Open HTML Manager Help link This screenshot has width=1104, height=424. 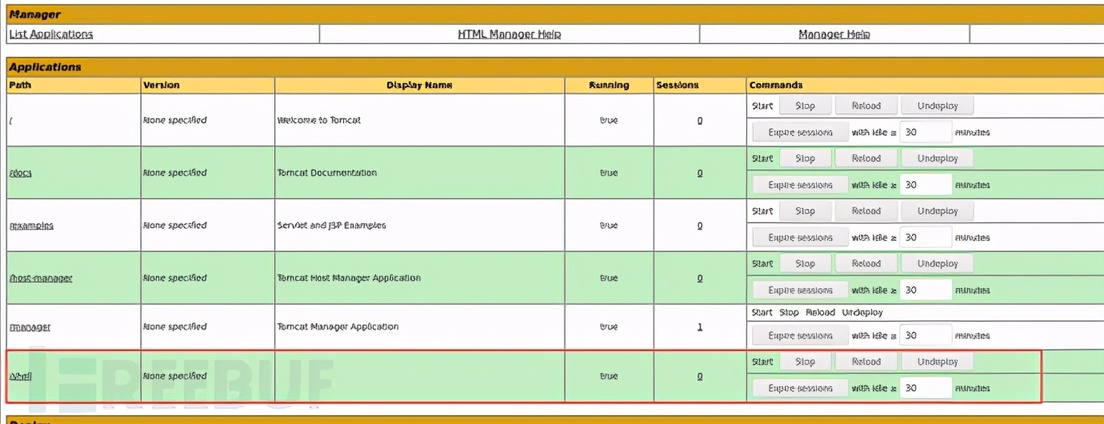pyautogui.click(x=509, y=34)
